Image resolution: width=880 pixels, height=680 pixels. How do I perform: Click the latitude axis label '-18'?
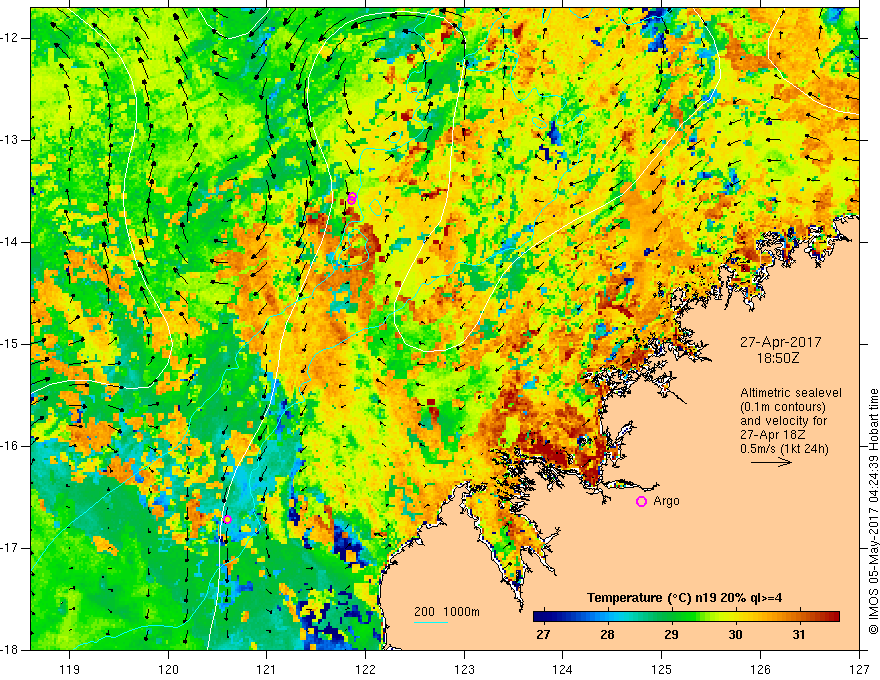click(11, 650)
